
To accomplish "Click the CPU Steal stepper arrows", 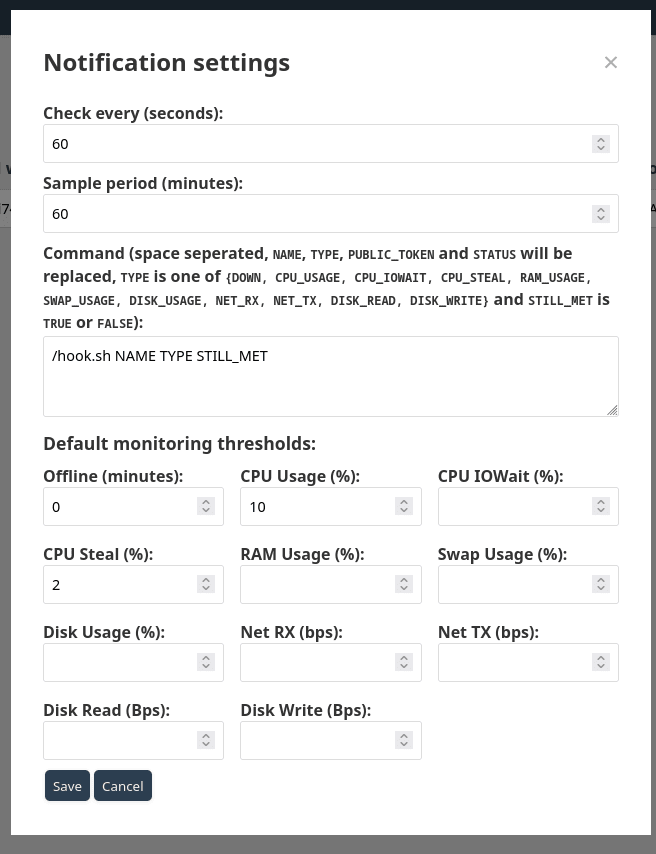I will [x=206, y=584].
